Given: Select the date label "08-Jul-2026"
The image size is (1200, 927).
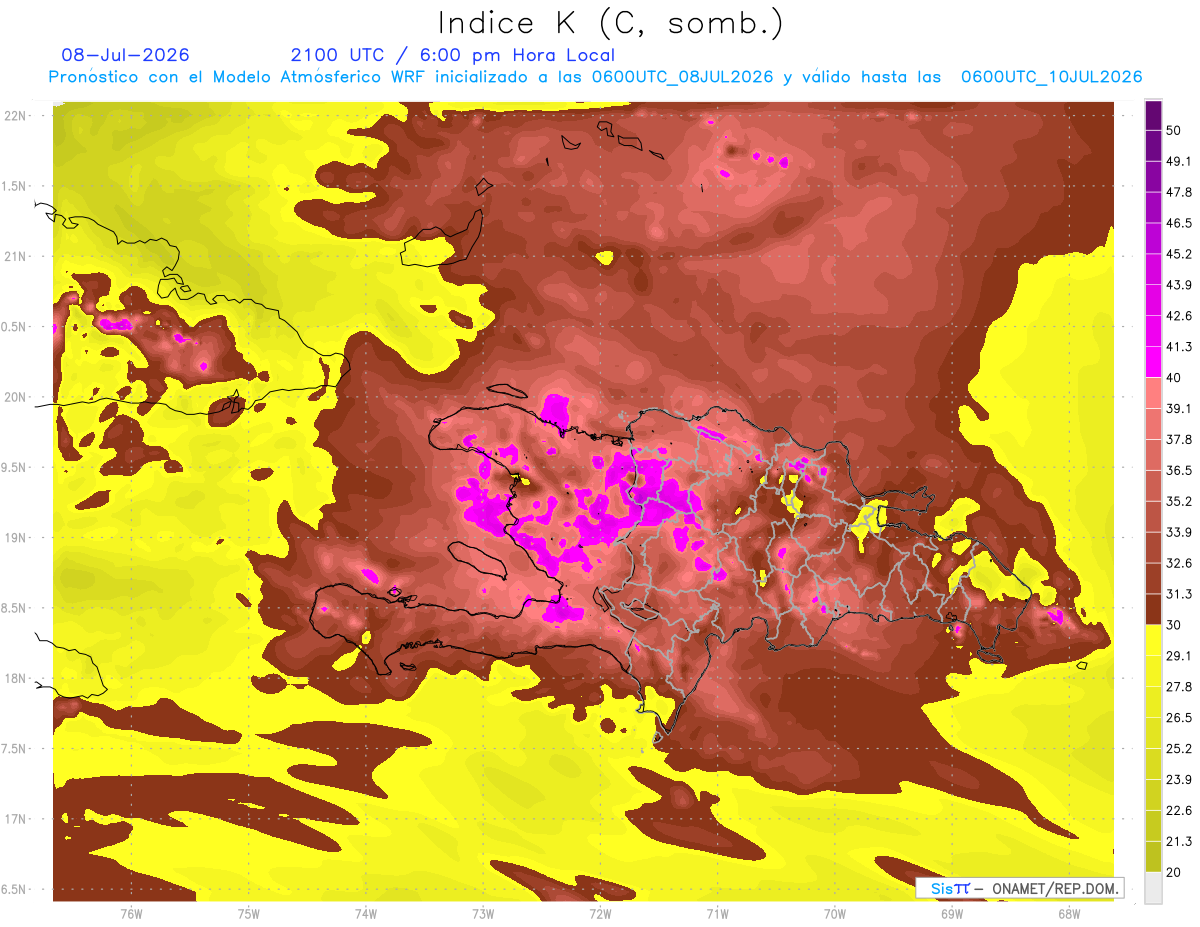Looking at the screenshot, I should tap(125, 55).
